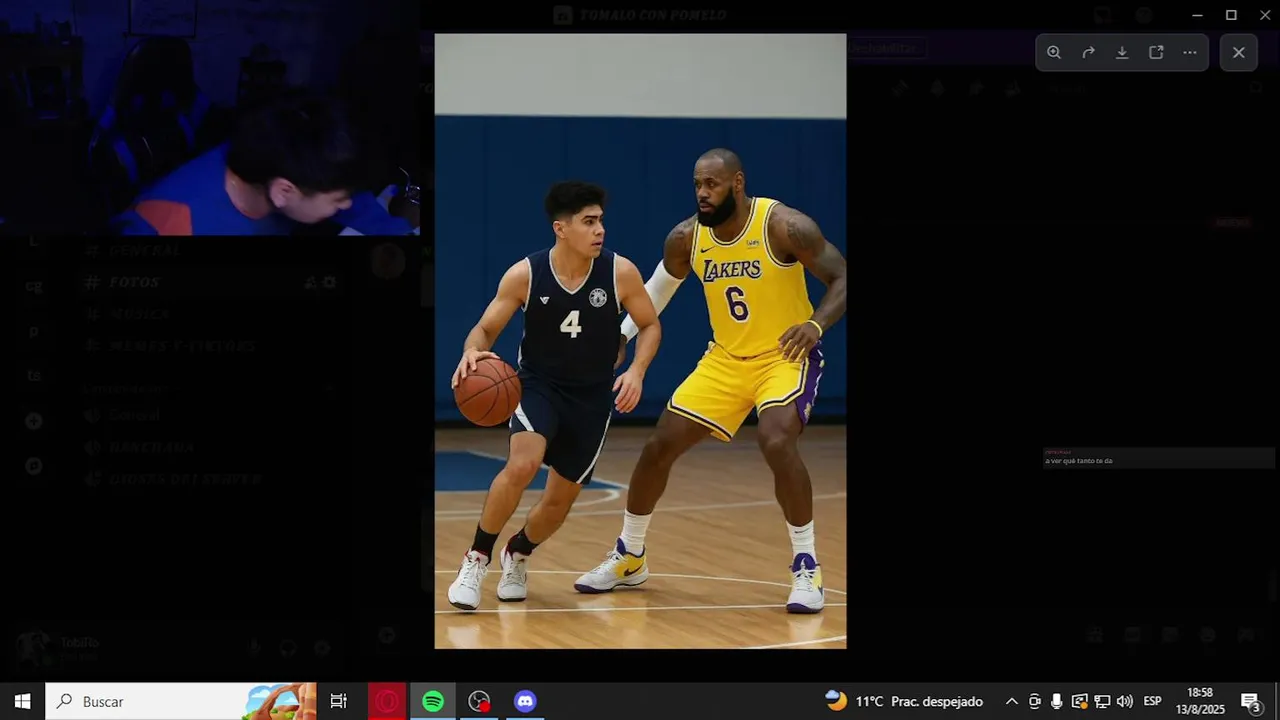Click create invite icon for FOTOS
Viewport: 1280px width, 720px height.
[x=311, y=283]
